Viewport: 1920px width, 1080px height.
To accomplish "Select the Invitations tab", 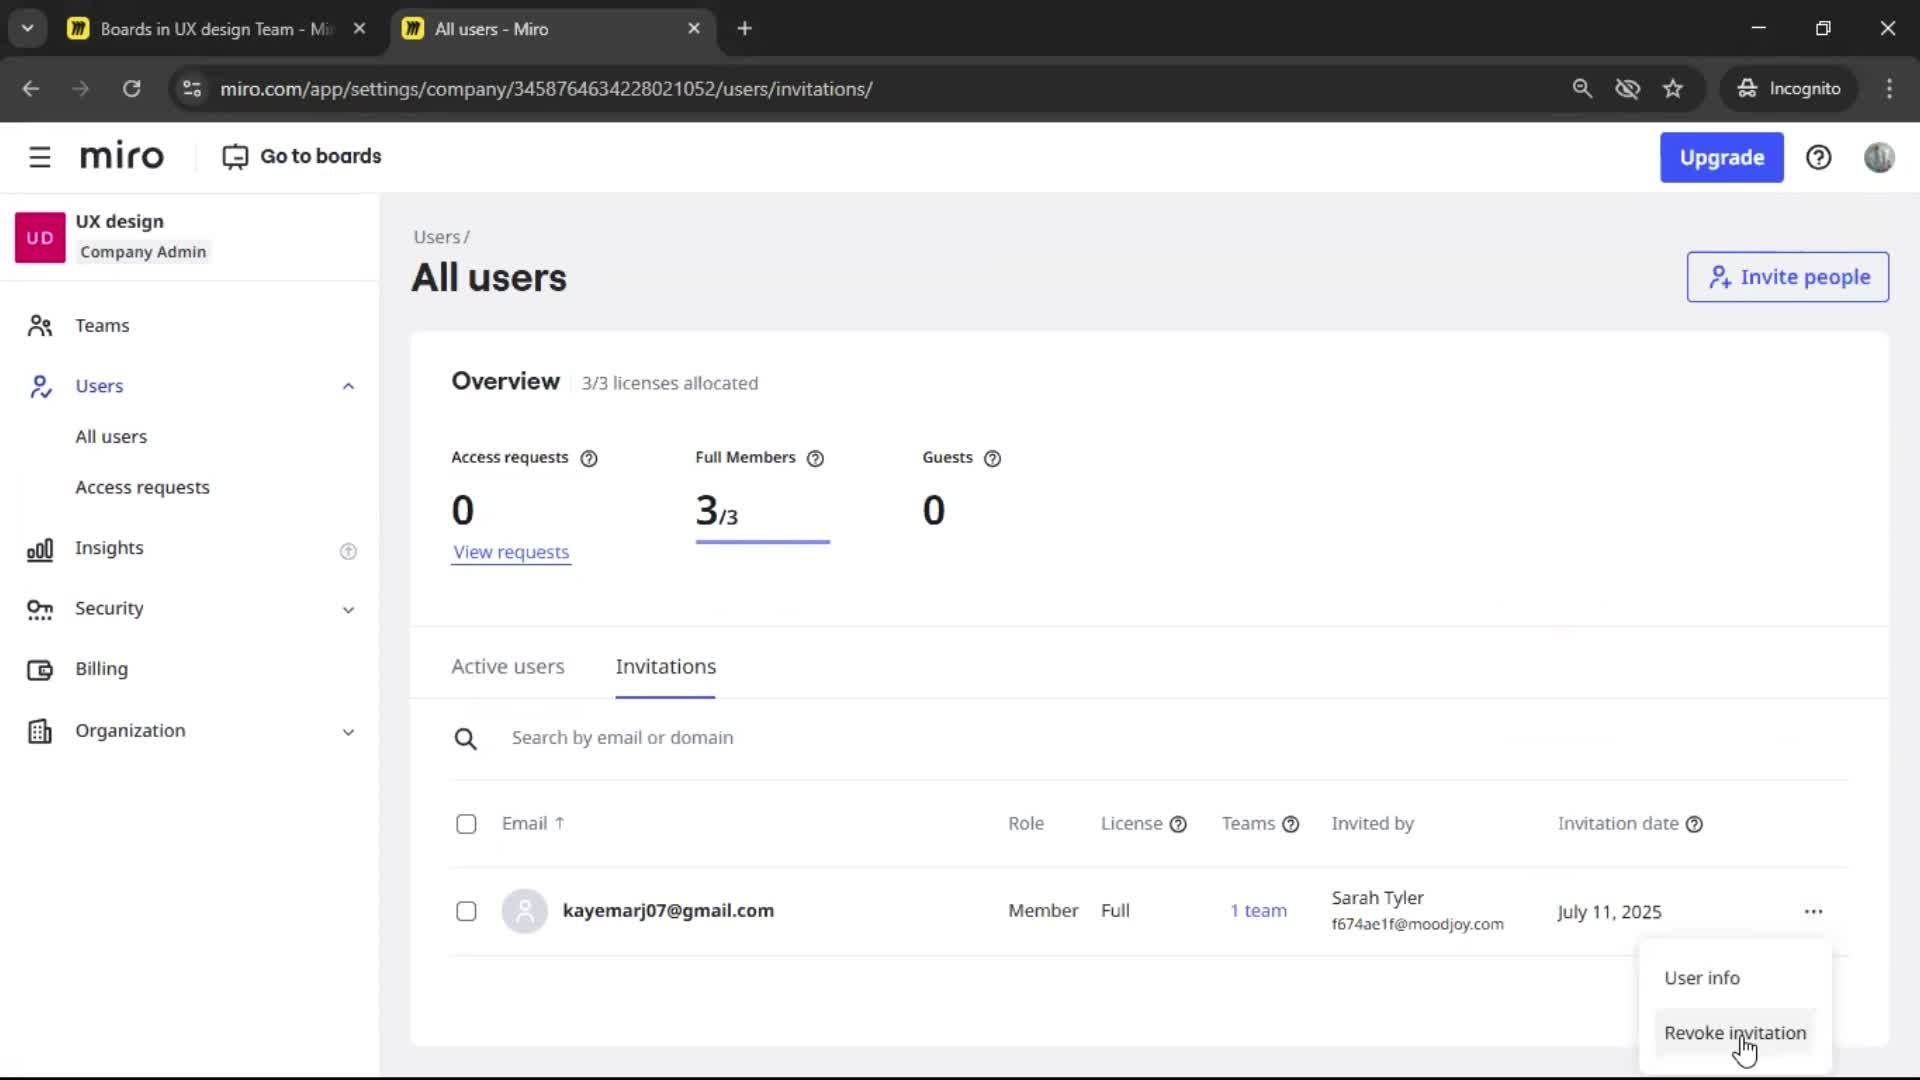I will [665, 666].
